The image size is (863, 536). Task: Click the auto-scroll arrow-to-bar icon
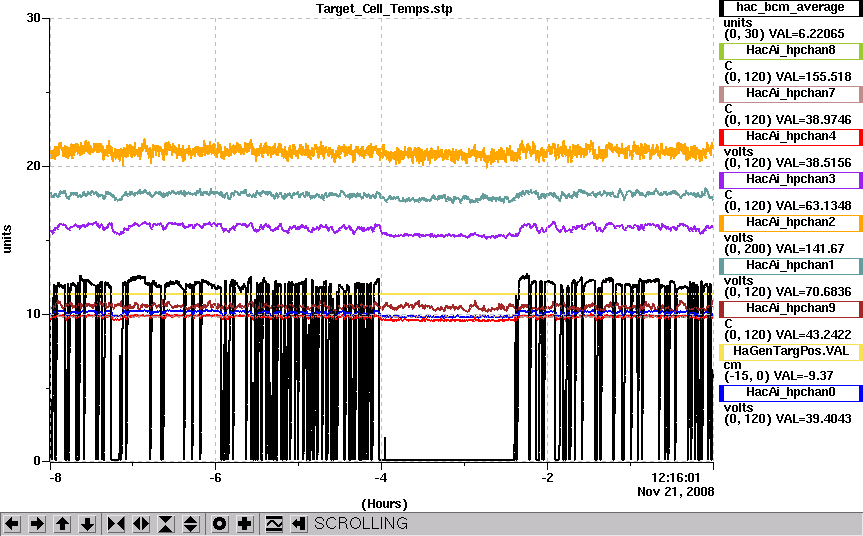[298, 523]
